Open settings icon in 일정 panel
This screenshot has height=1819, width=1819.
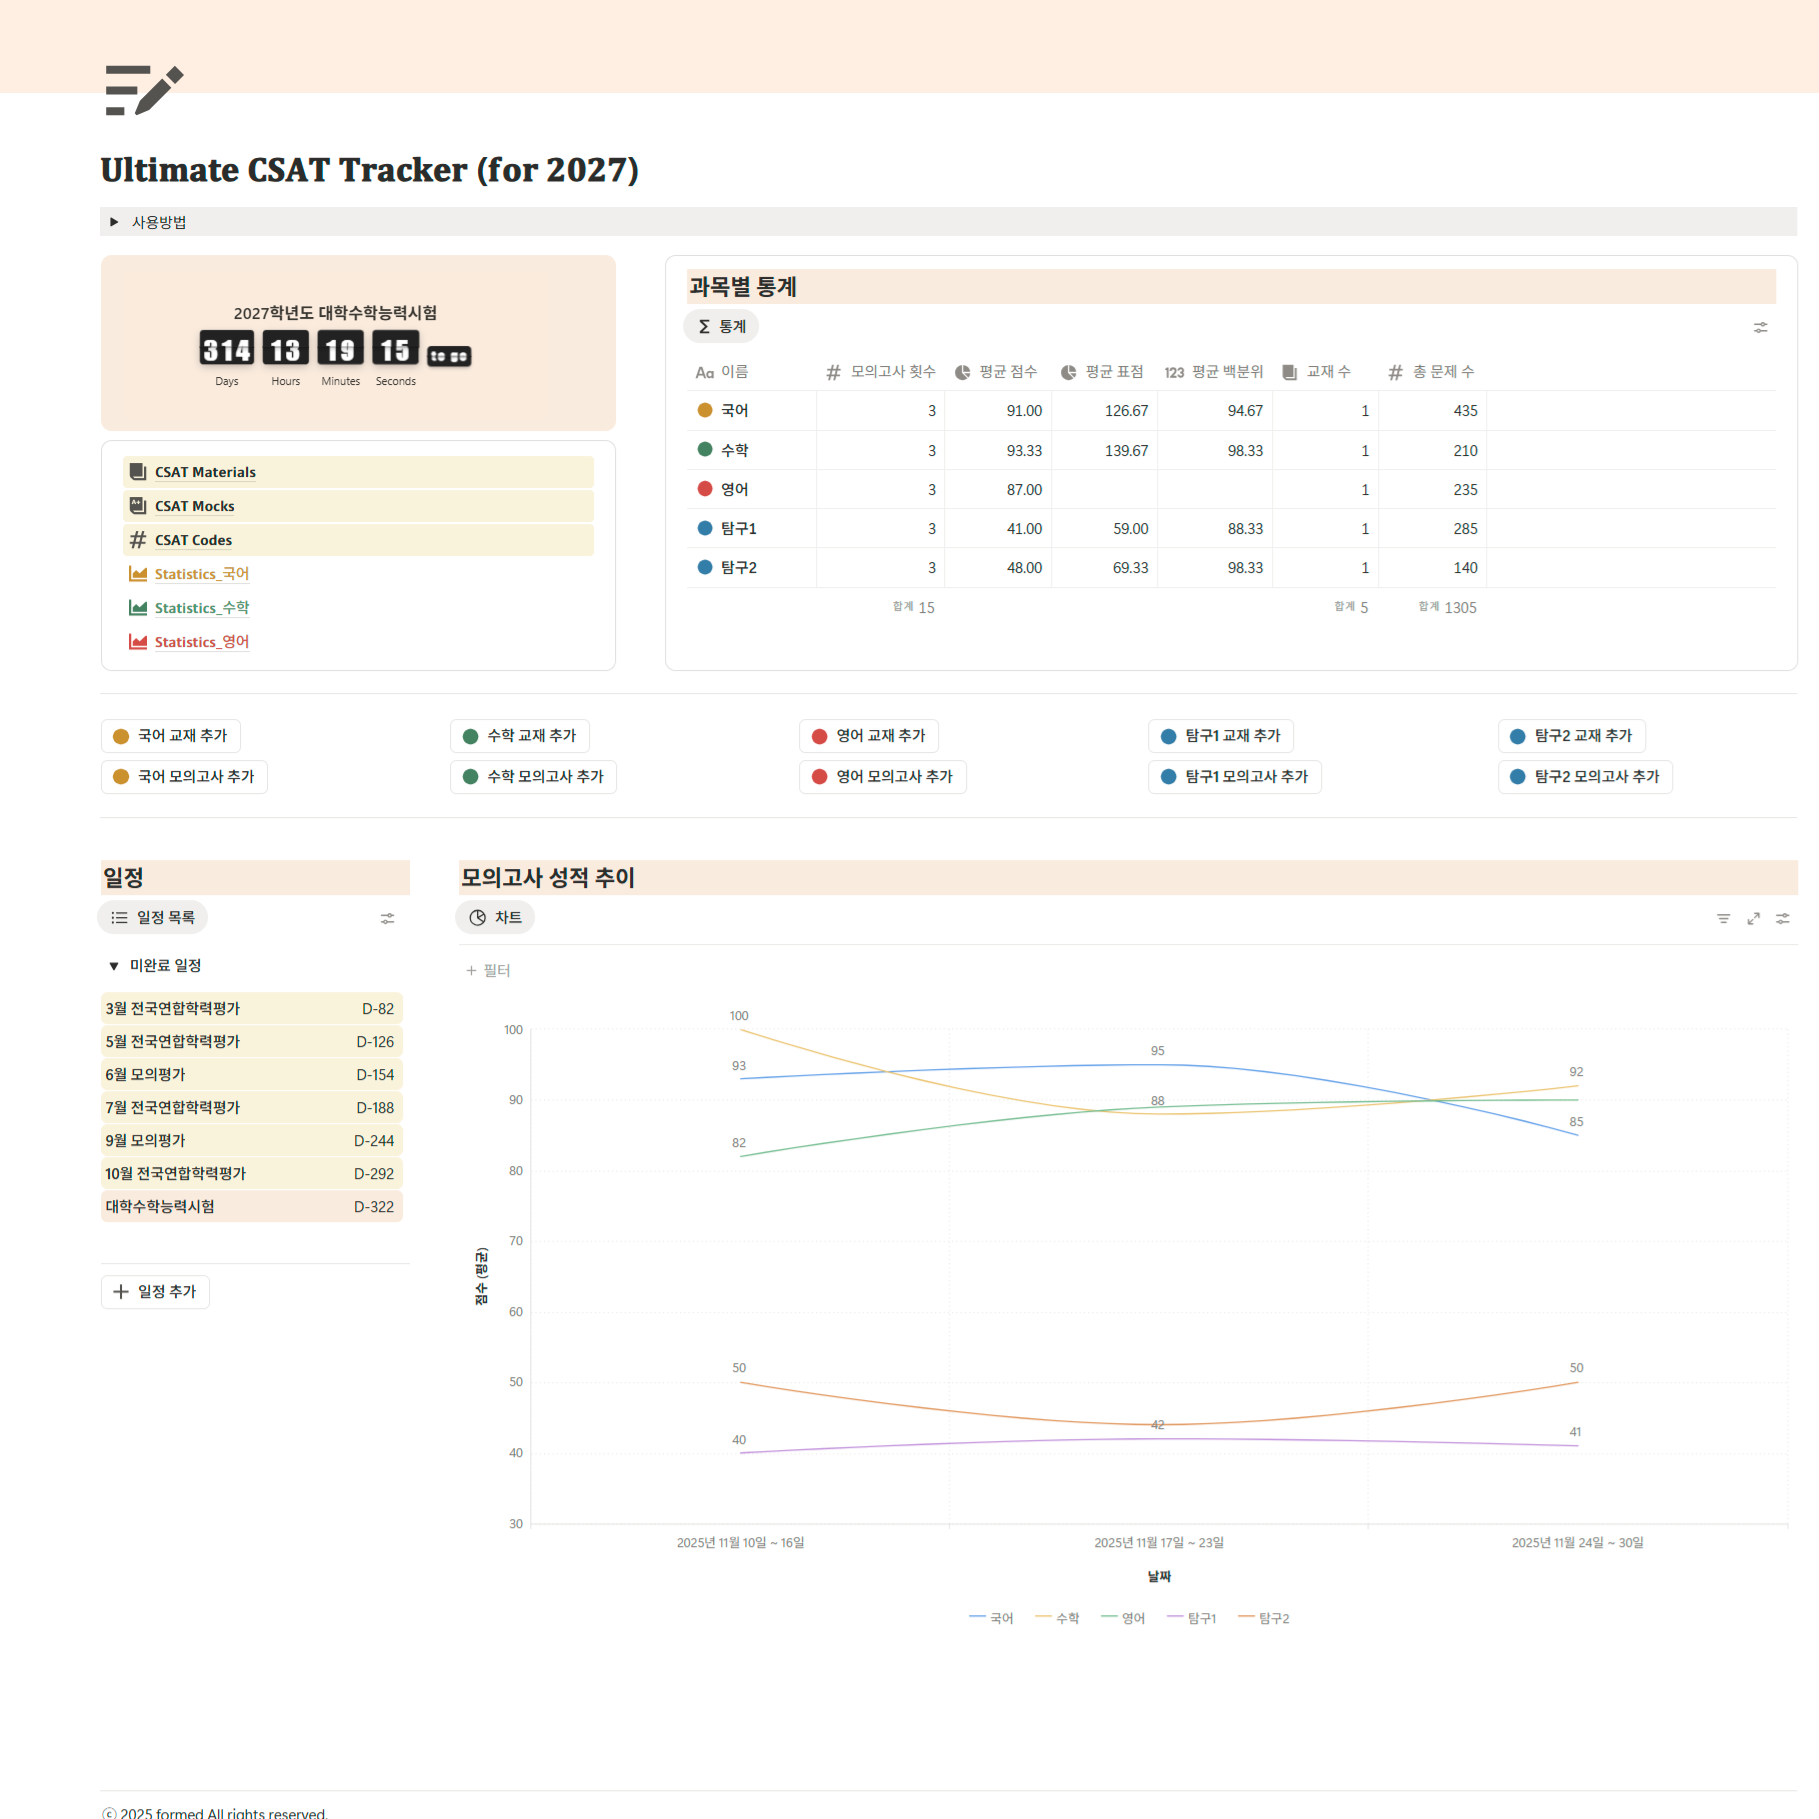click(387, 918)
